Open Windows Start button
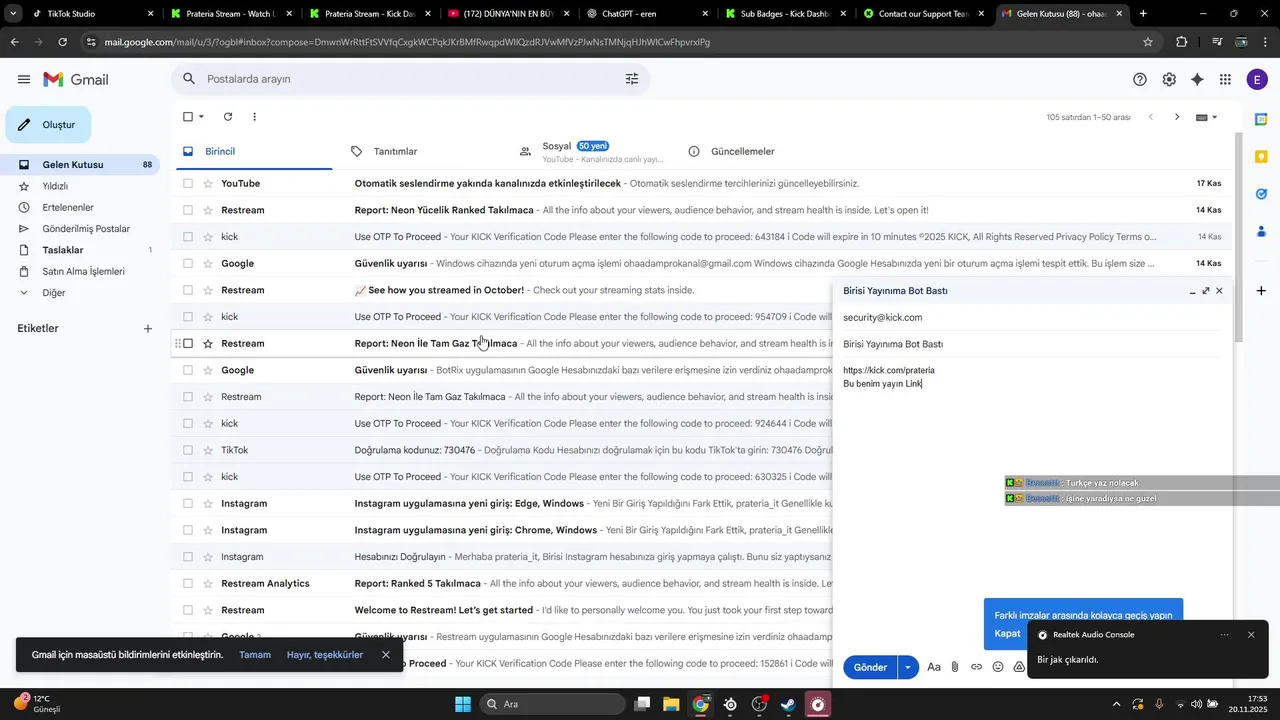The width and height of the screenshot is (1280, 720). pos(463,704)
